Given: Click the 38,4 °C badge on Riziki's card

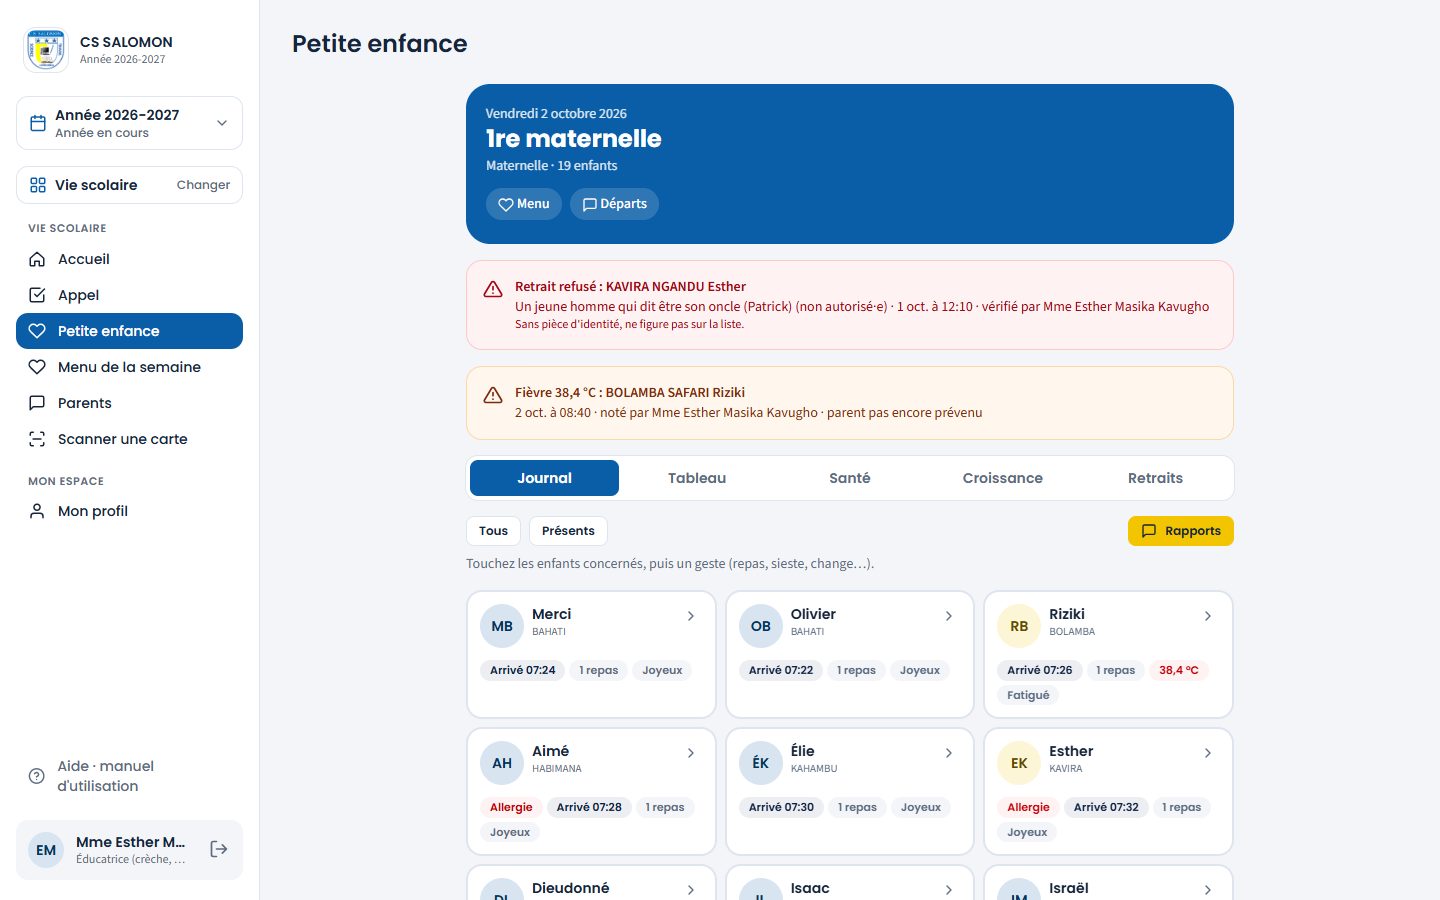Looking at the screenshot, I should [x=1179, y=670].
